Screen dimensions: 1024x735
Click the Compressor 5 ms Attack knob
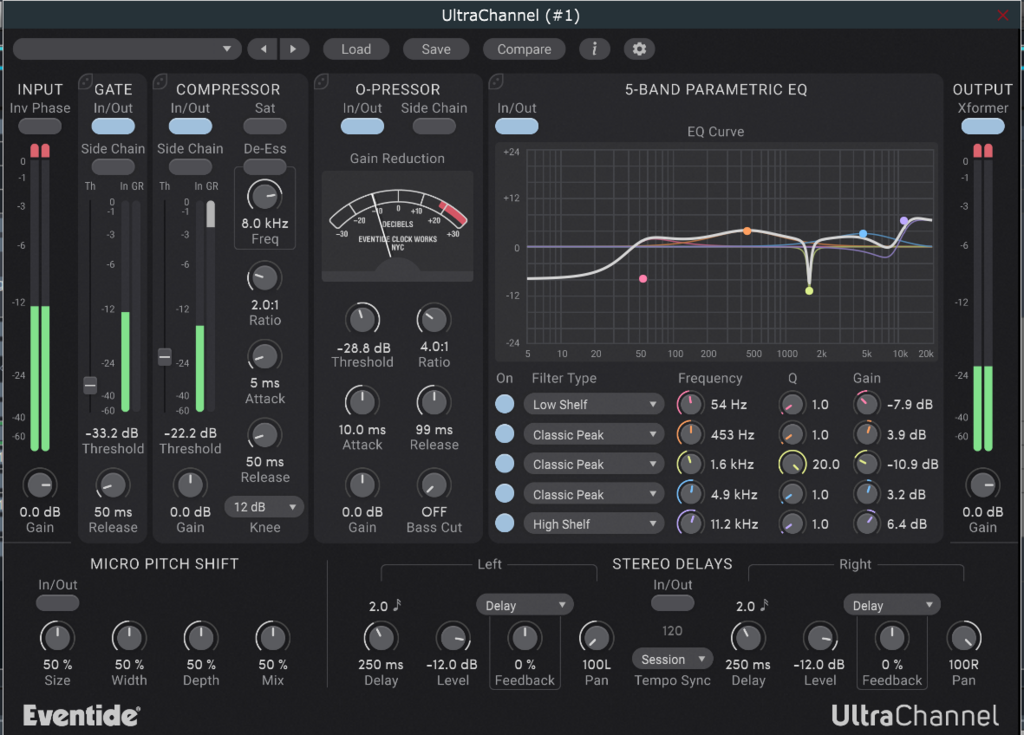pos(264,356)
